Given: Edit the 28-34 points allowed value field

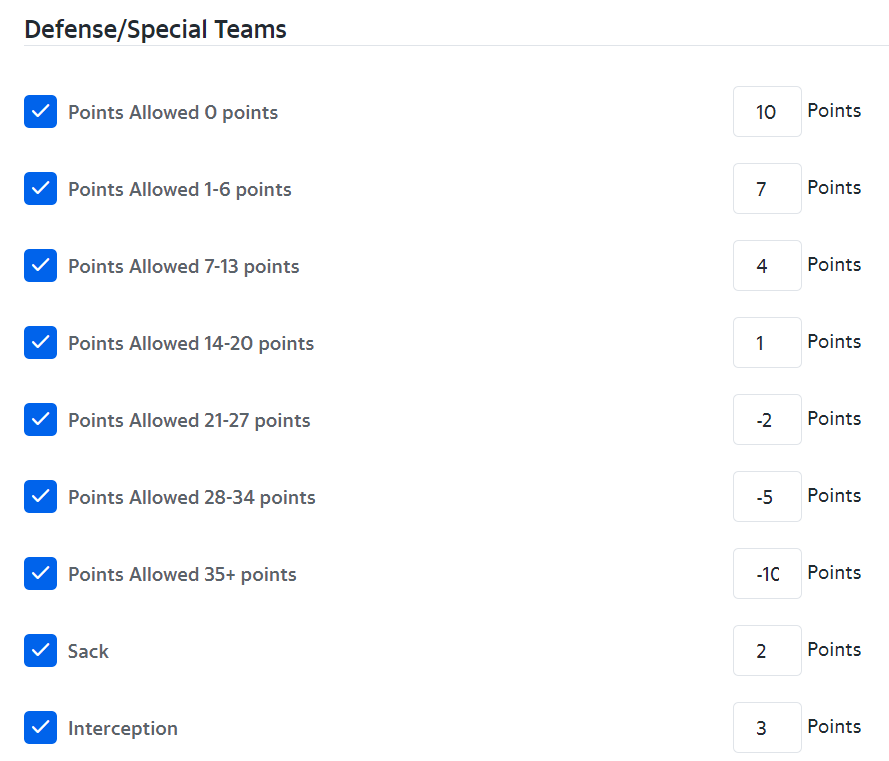Looking at the screenshot, I should pyautogui.click(x=766, y=497).
